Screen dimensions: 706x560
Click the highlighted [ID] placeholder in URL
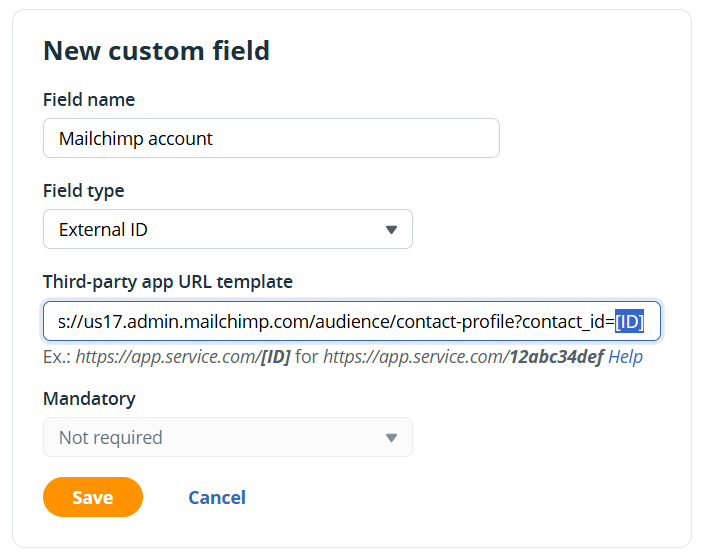coord(629,321)
